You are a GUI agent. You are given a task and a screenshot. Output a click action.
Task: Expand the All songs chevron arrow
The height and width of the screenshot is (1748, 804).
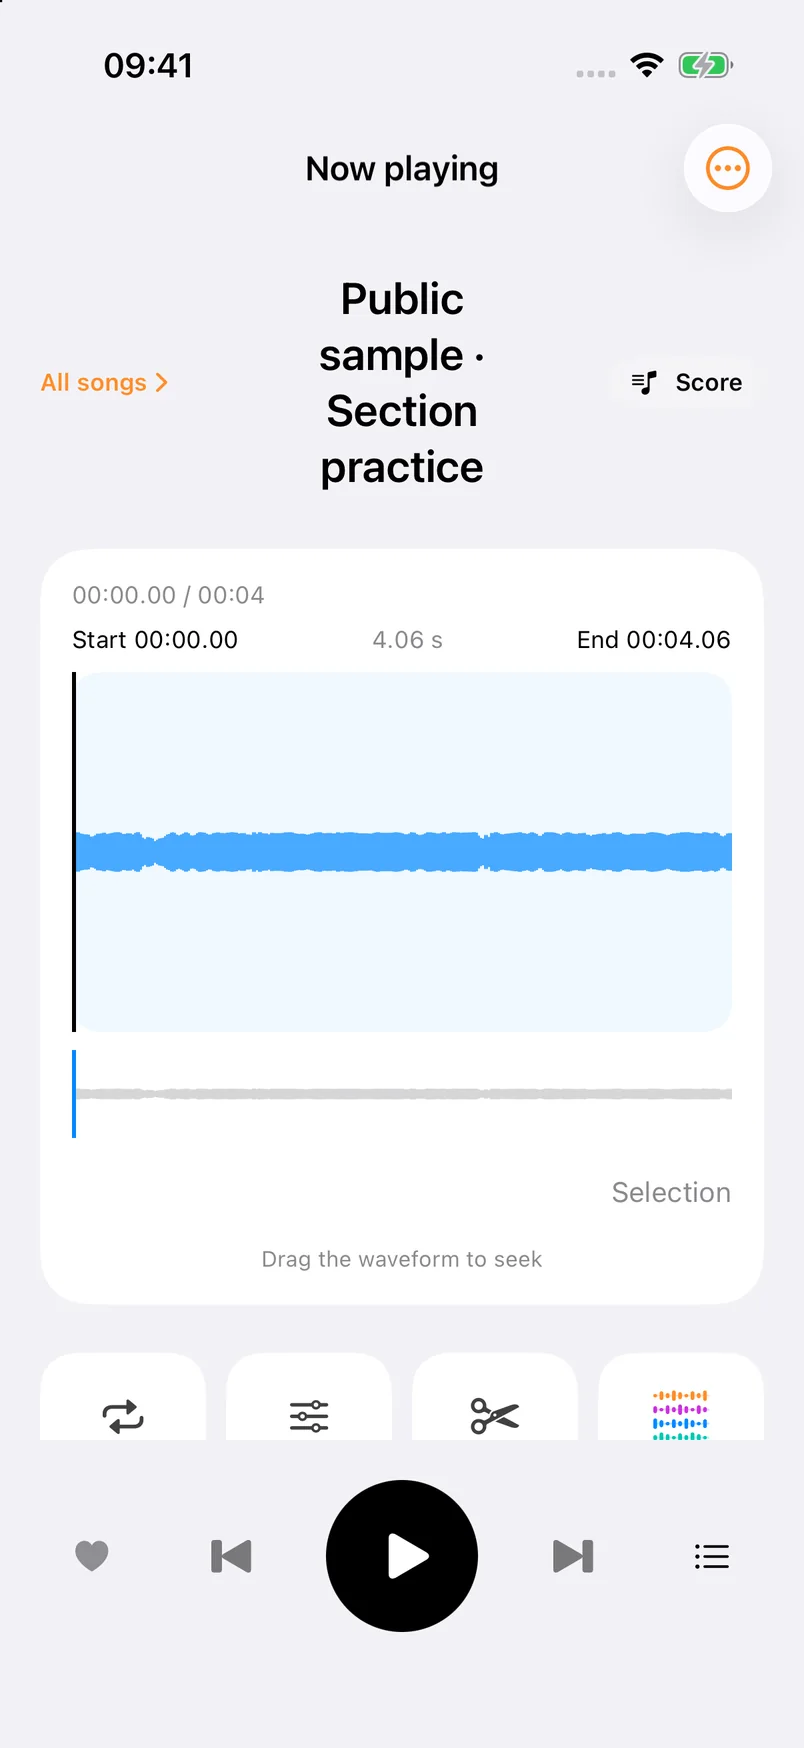click(x=162, y=382)
